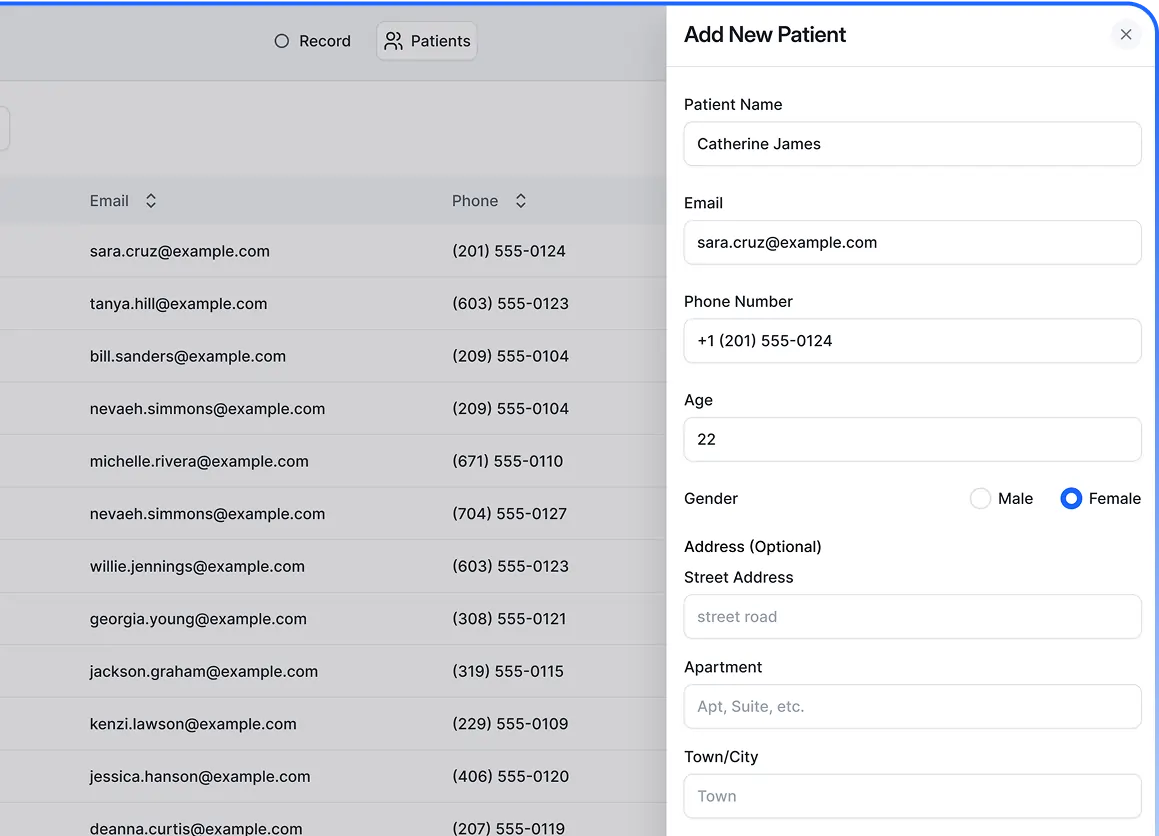Open the Patients tab
Image resolution: width=1159 pixels, height=836 pixels.
427,41
